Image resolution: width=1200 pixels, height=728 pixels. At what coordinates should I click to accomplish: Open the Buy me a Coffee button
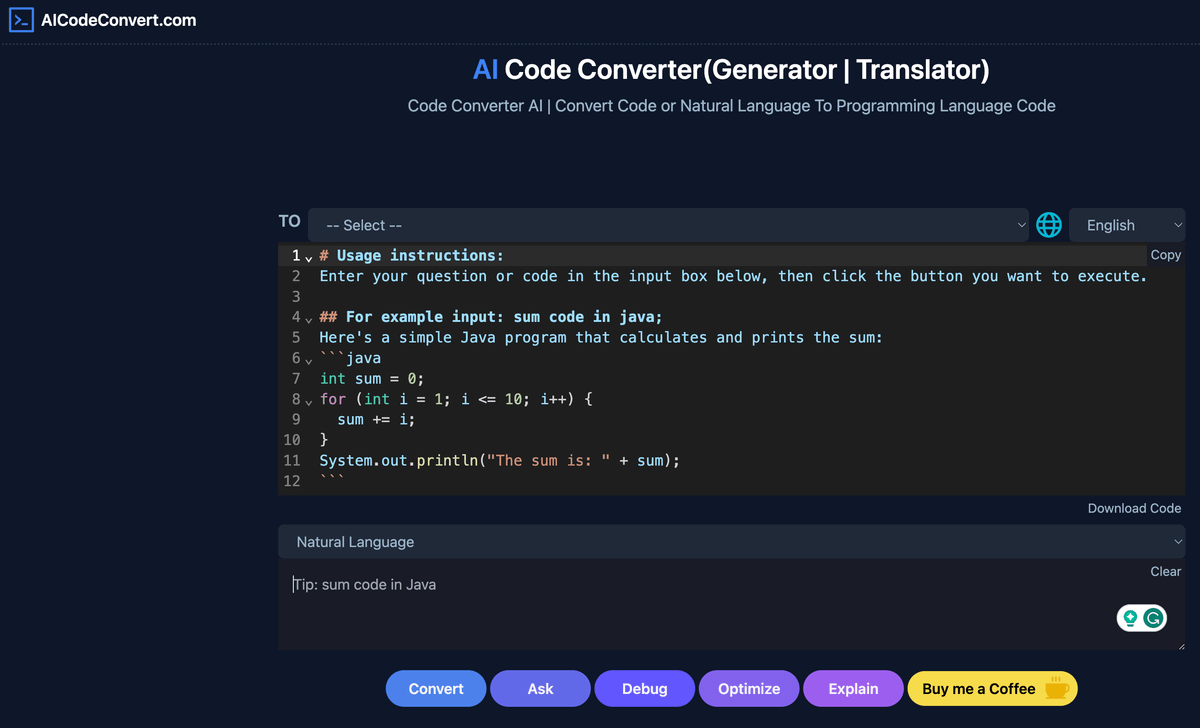tap(991, 688)
